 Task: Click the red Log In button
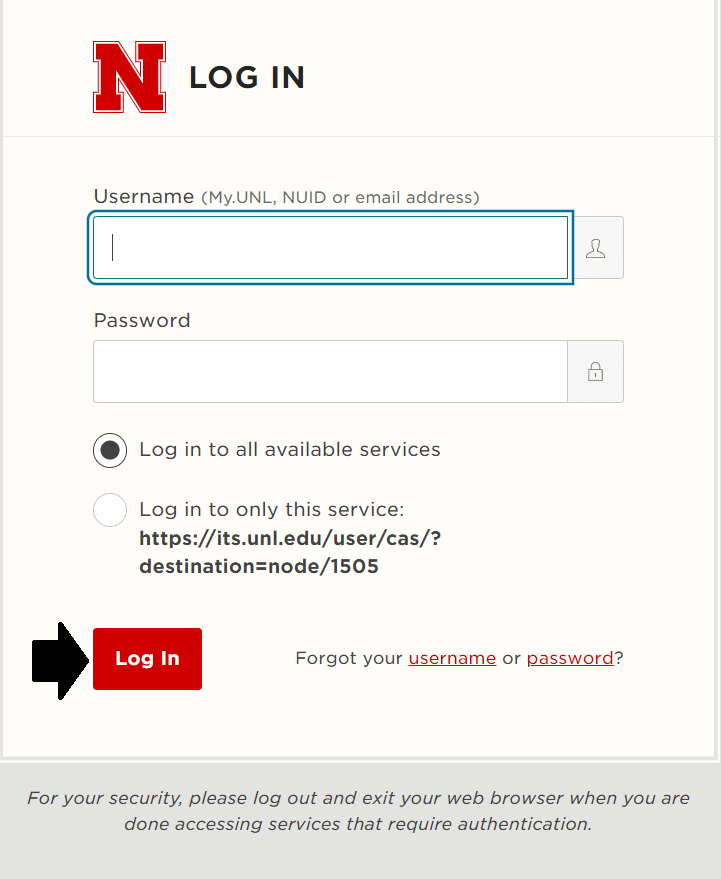pyautogui.click(x=147, y=659)
